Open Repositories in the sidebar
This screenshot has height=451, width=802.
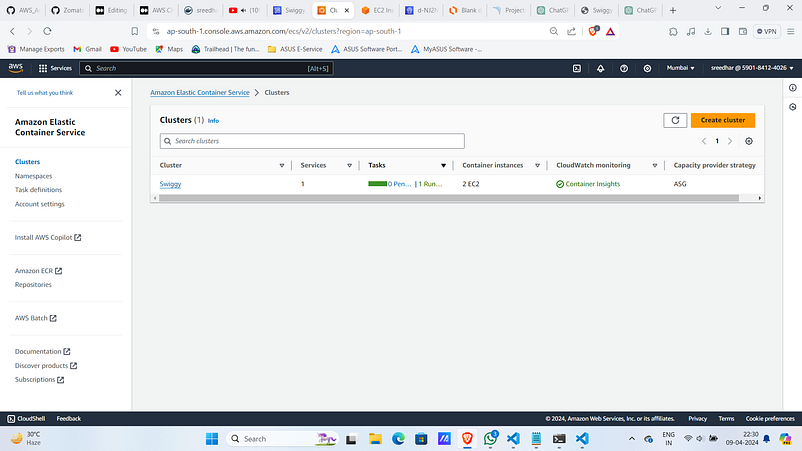coord(33,285)
